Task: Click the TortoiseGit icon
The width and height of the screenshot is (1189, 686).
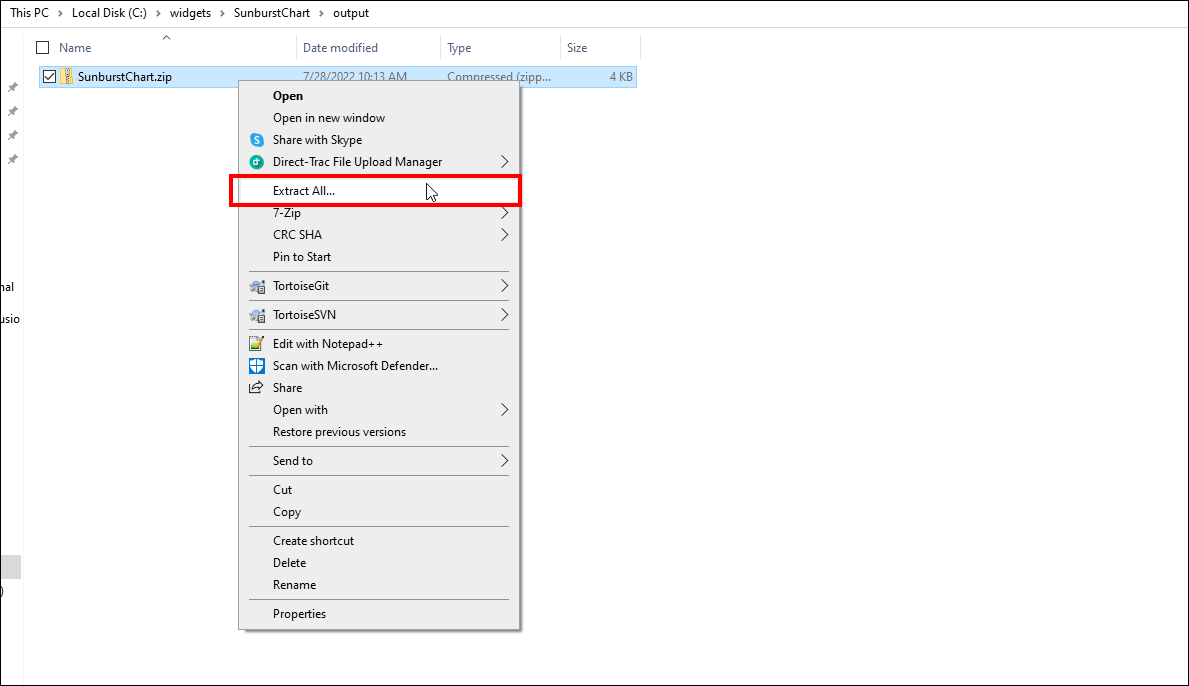Action: tap(258, 287)
